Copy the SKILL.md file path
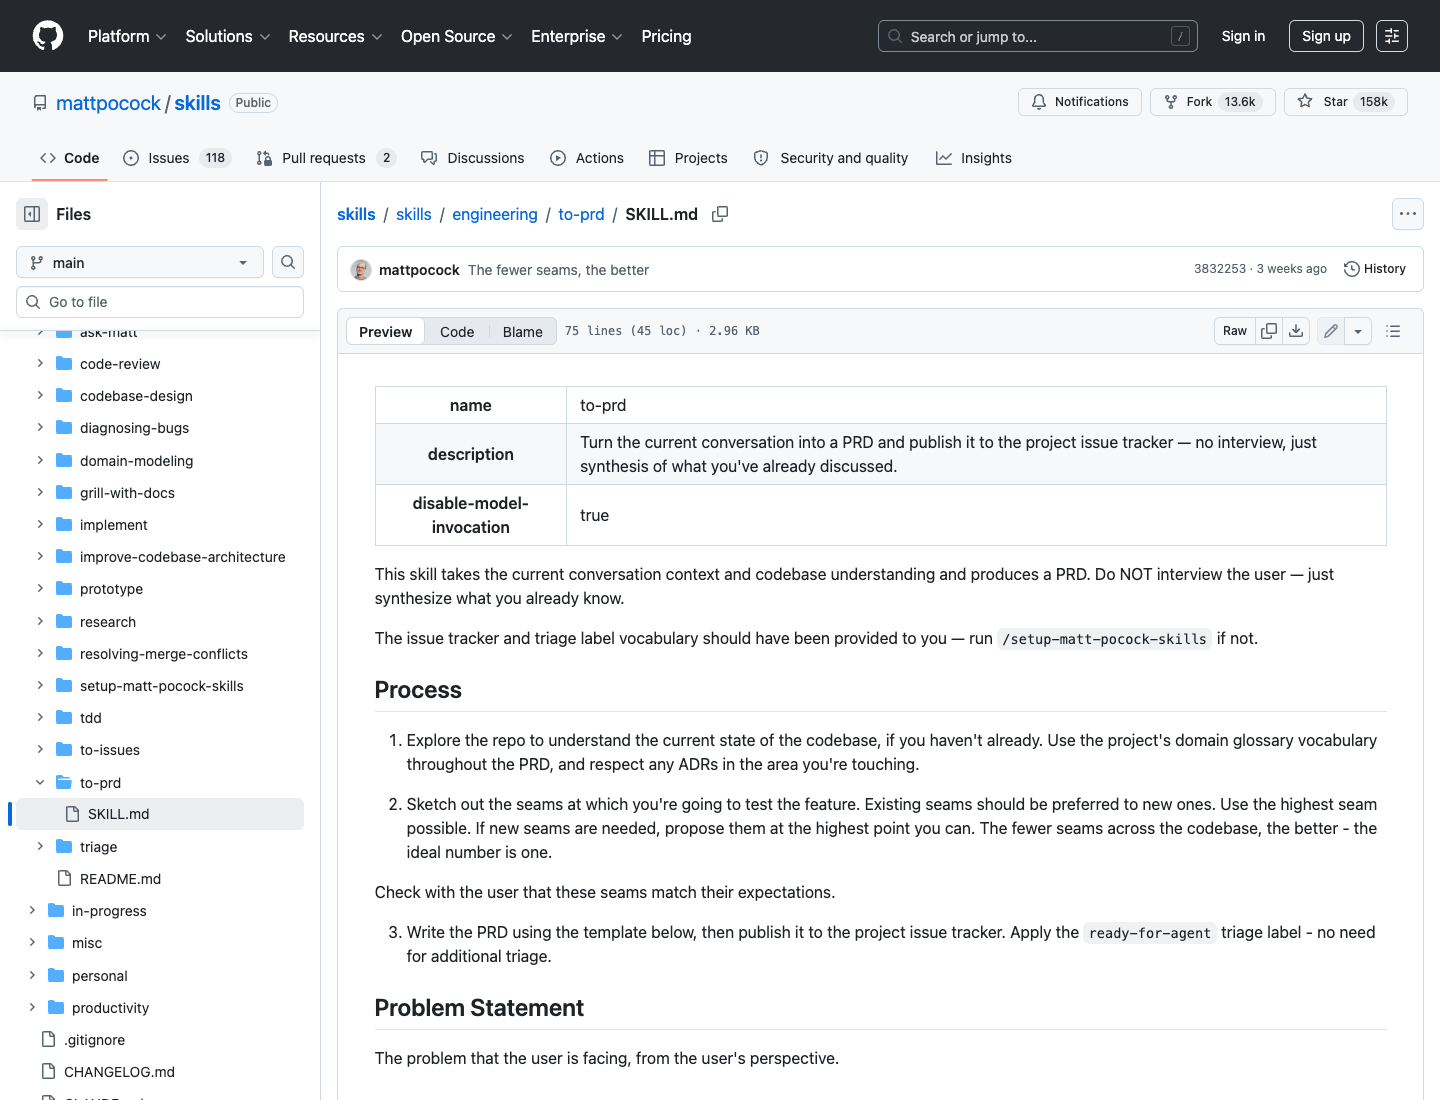Screen dimensions: 1440x1100 point(720,214)
